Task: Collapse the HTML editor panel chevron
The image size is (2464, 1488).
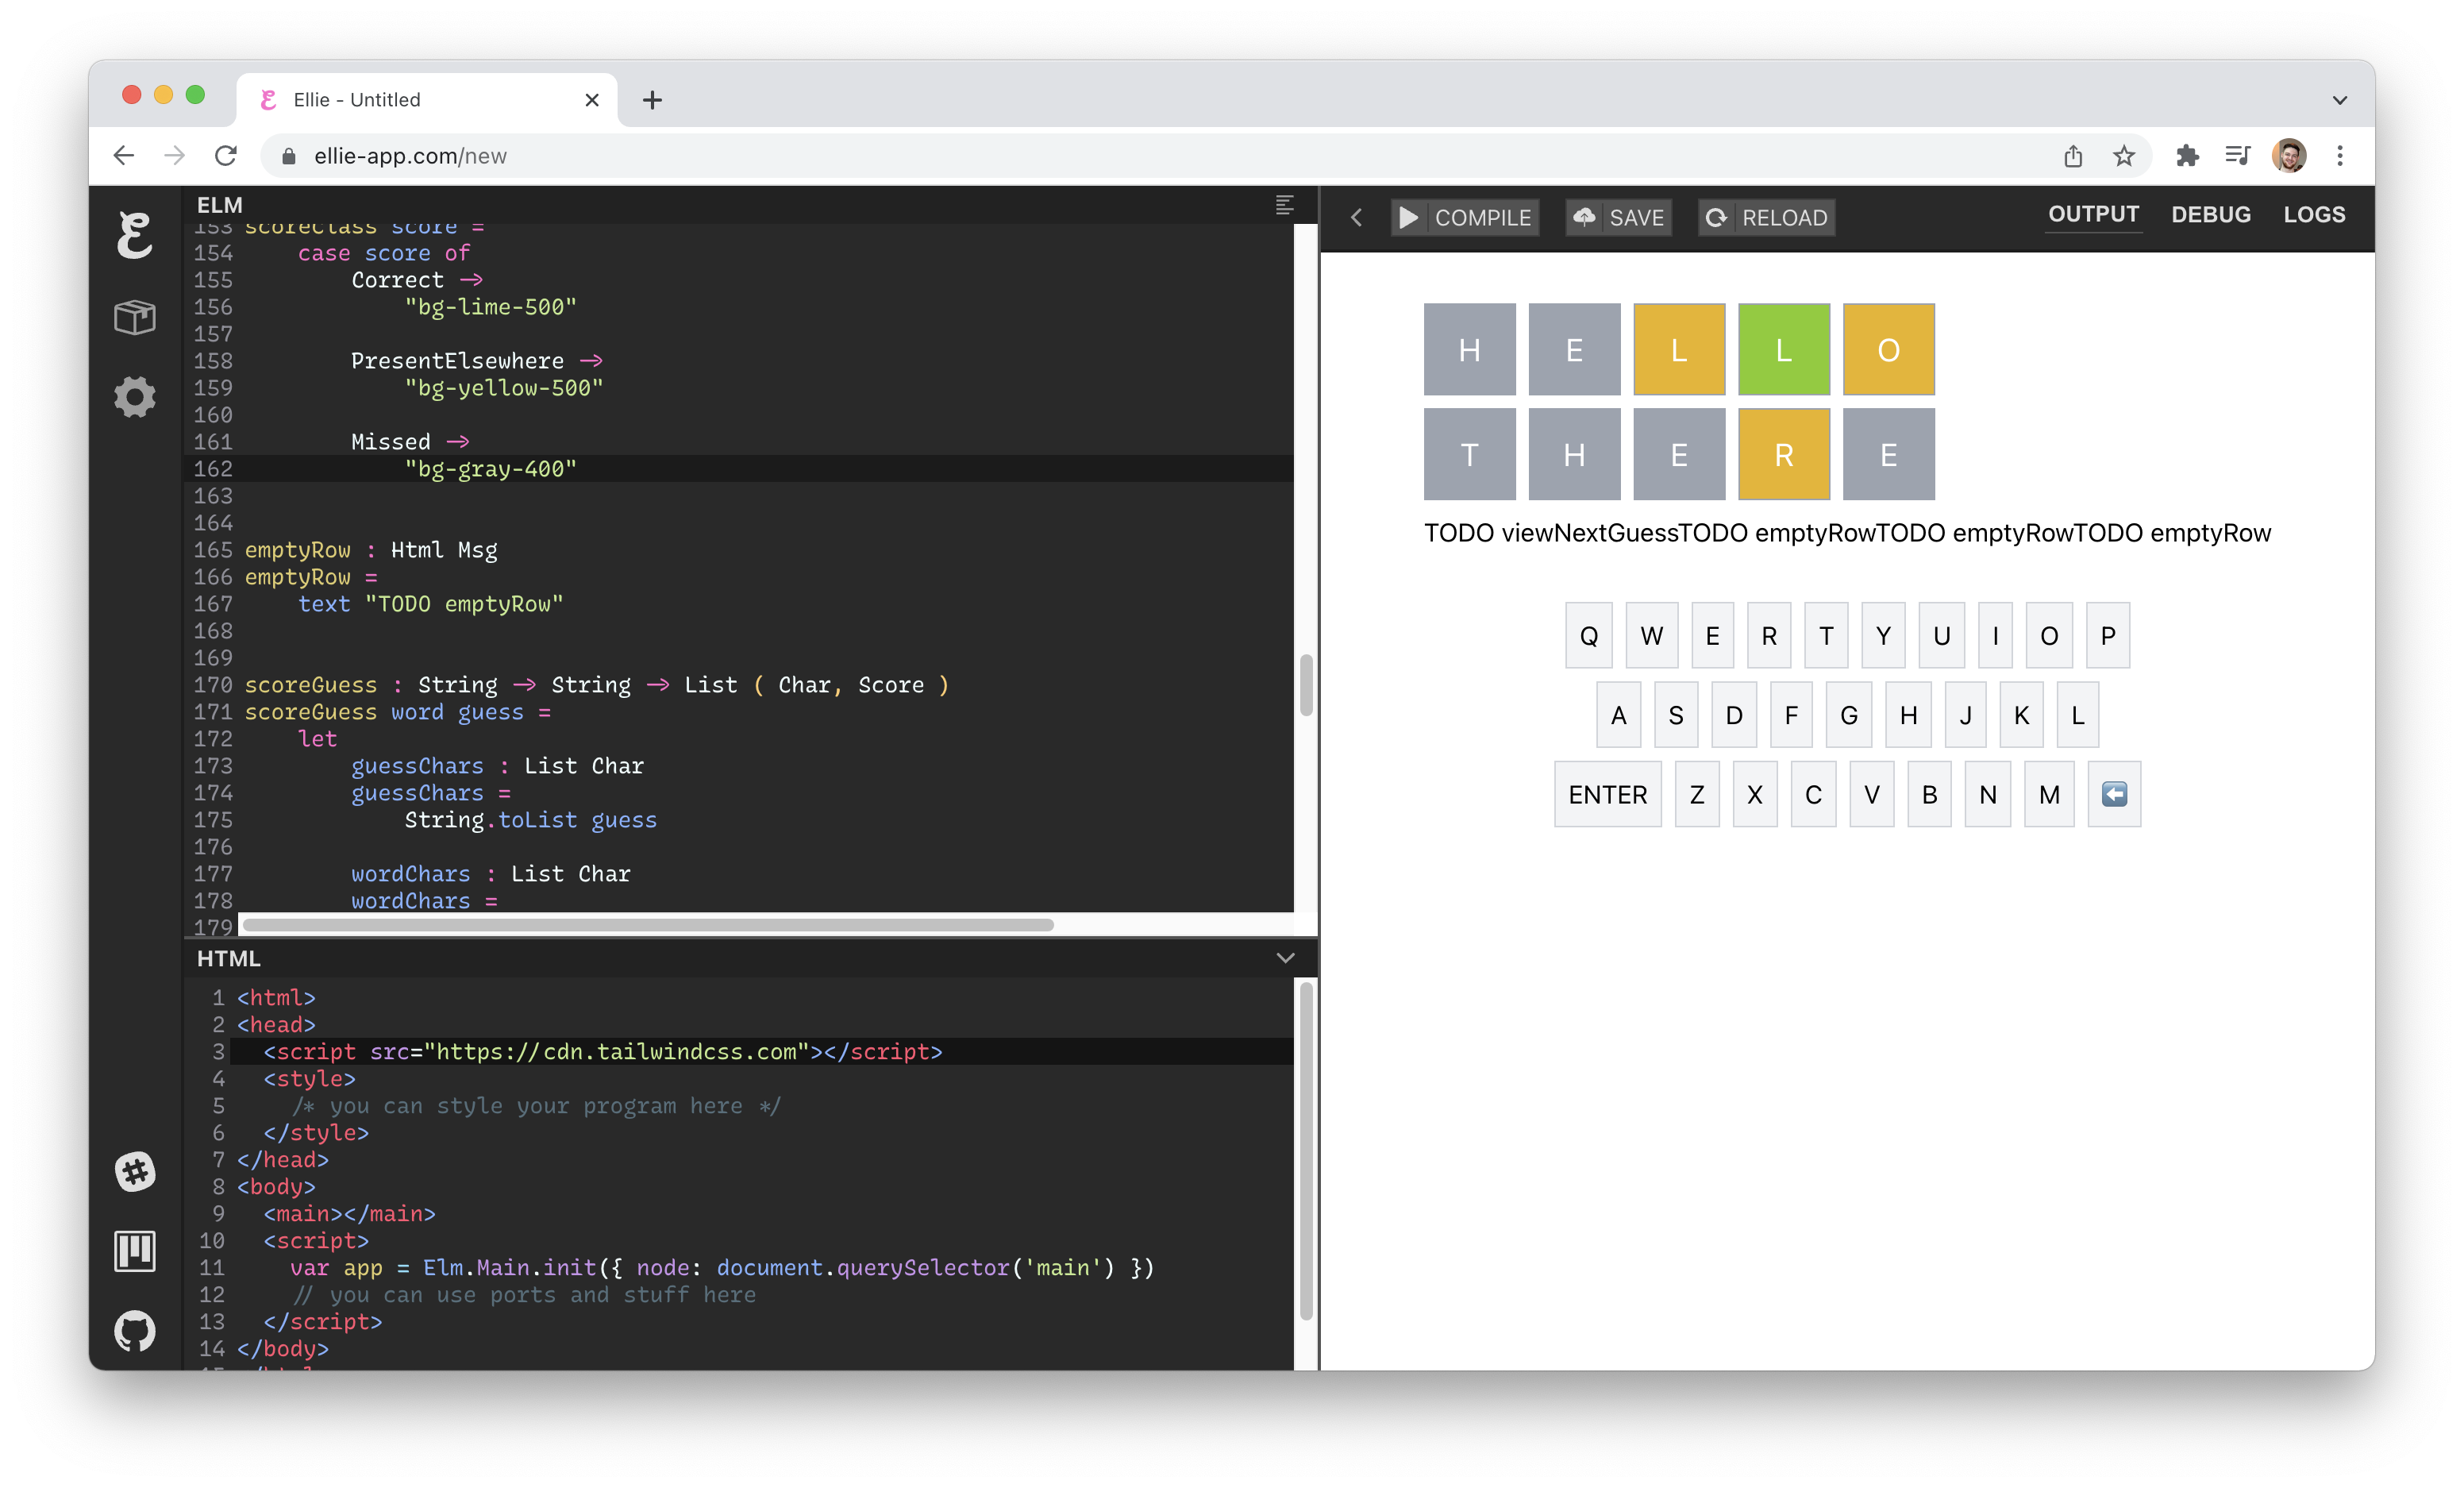Action: (1285, 958)
